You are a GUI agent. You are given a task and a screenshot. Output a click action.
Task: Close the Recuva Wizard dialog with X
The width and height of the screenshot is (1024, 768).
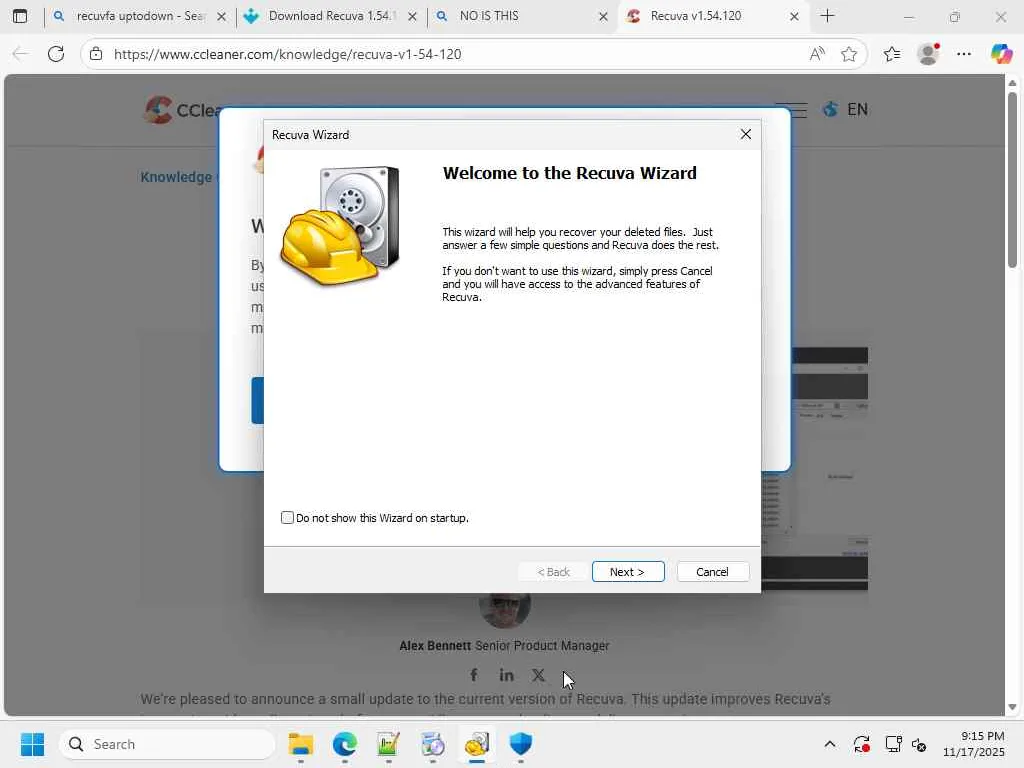coord(745,134)
